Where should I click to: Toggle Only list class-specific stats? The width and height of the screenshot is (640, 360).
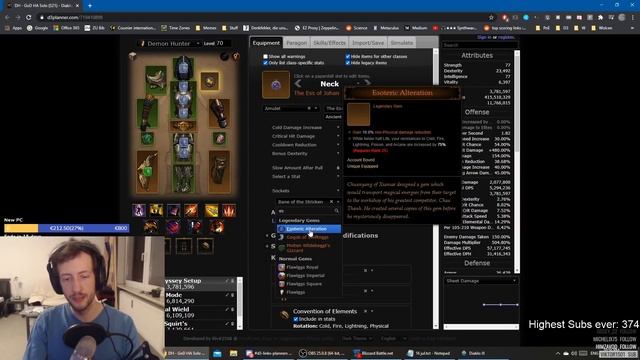265,63
